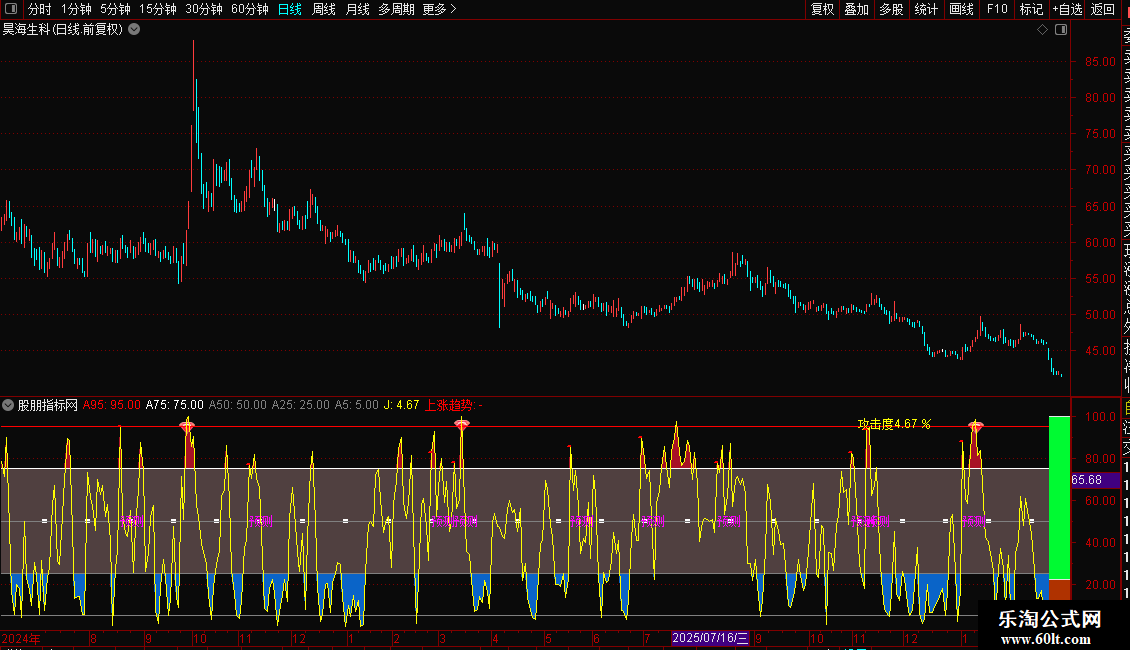Click the green bar at indicator right edge

pos(1059,497)
